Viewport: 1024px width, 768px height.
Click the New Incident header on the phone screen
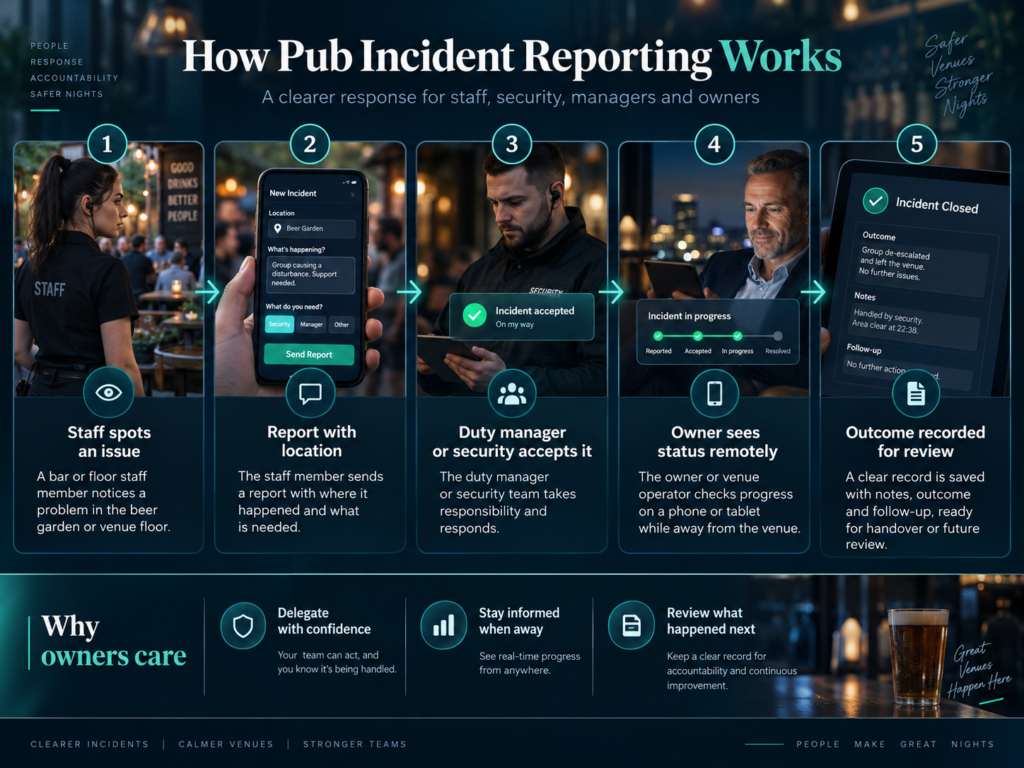(x=293, y=193)
